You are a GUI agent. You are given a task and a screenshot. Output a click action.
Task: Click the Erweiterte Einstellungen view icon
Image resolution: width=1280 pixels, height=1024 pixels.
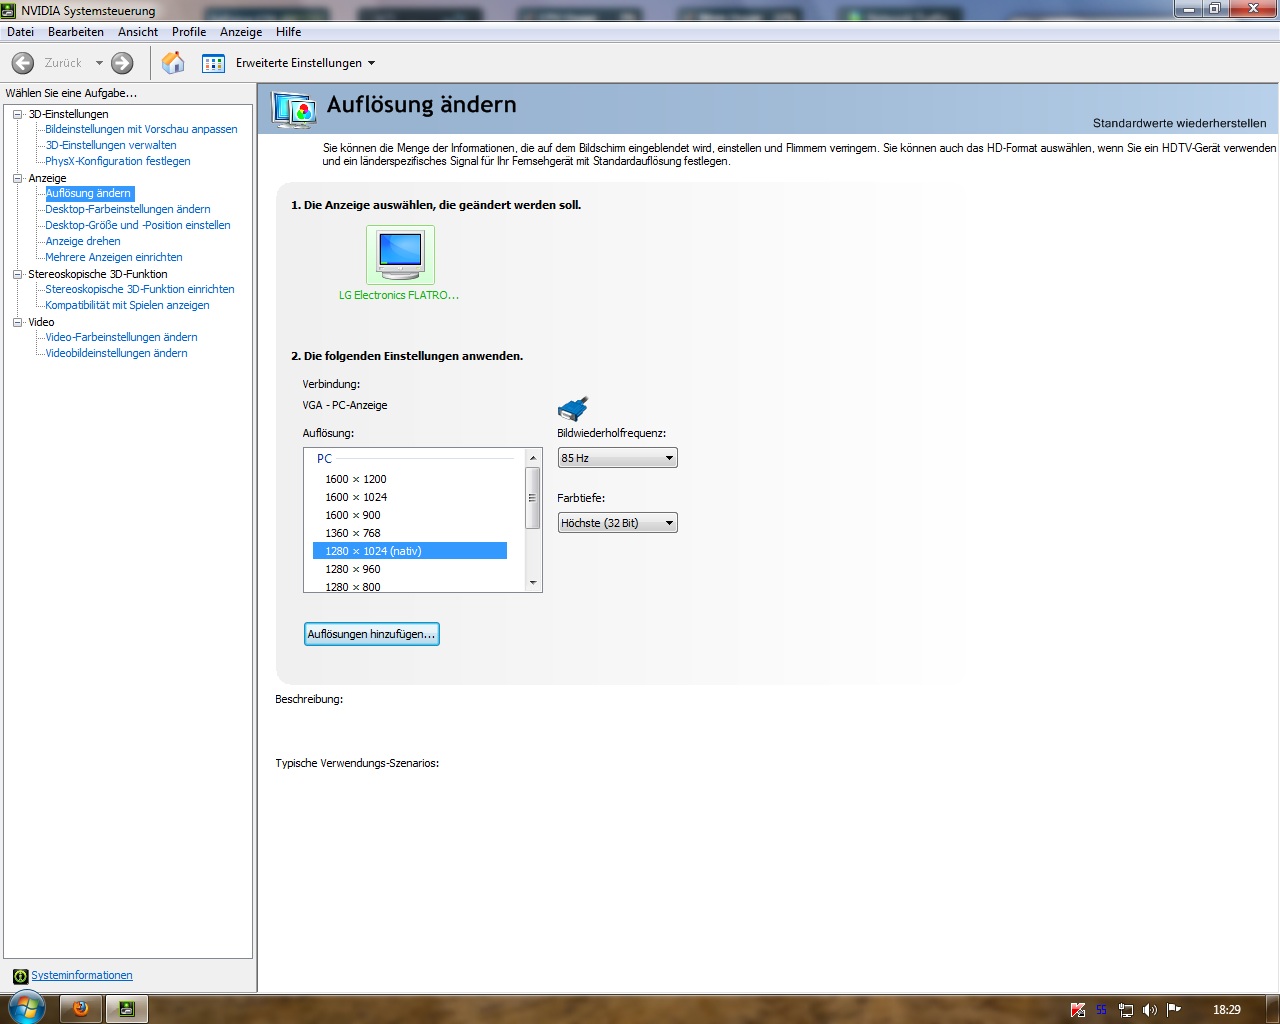(x=213, y=63)
